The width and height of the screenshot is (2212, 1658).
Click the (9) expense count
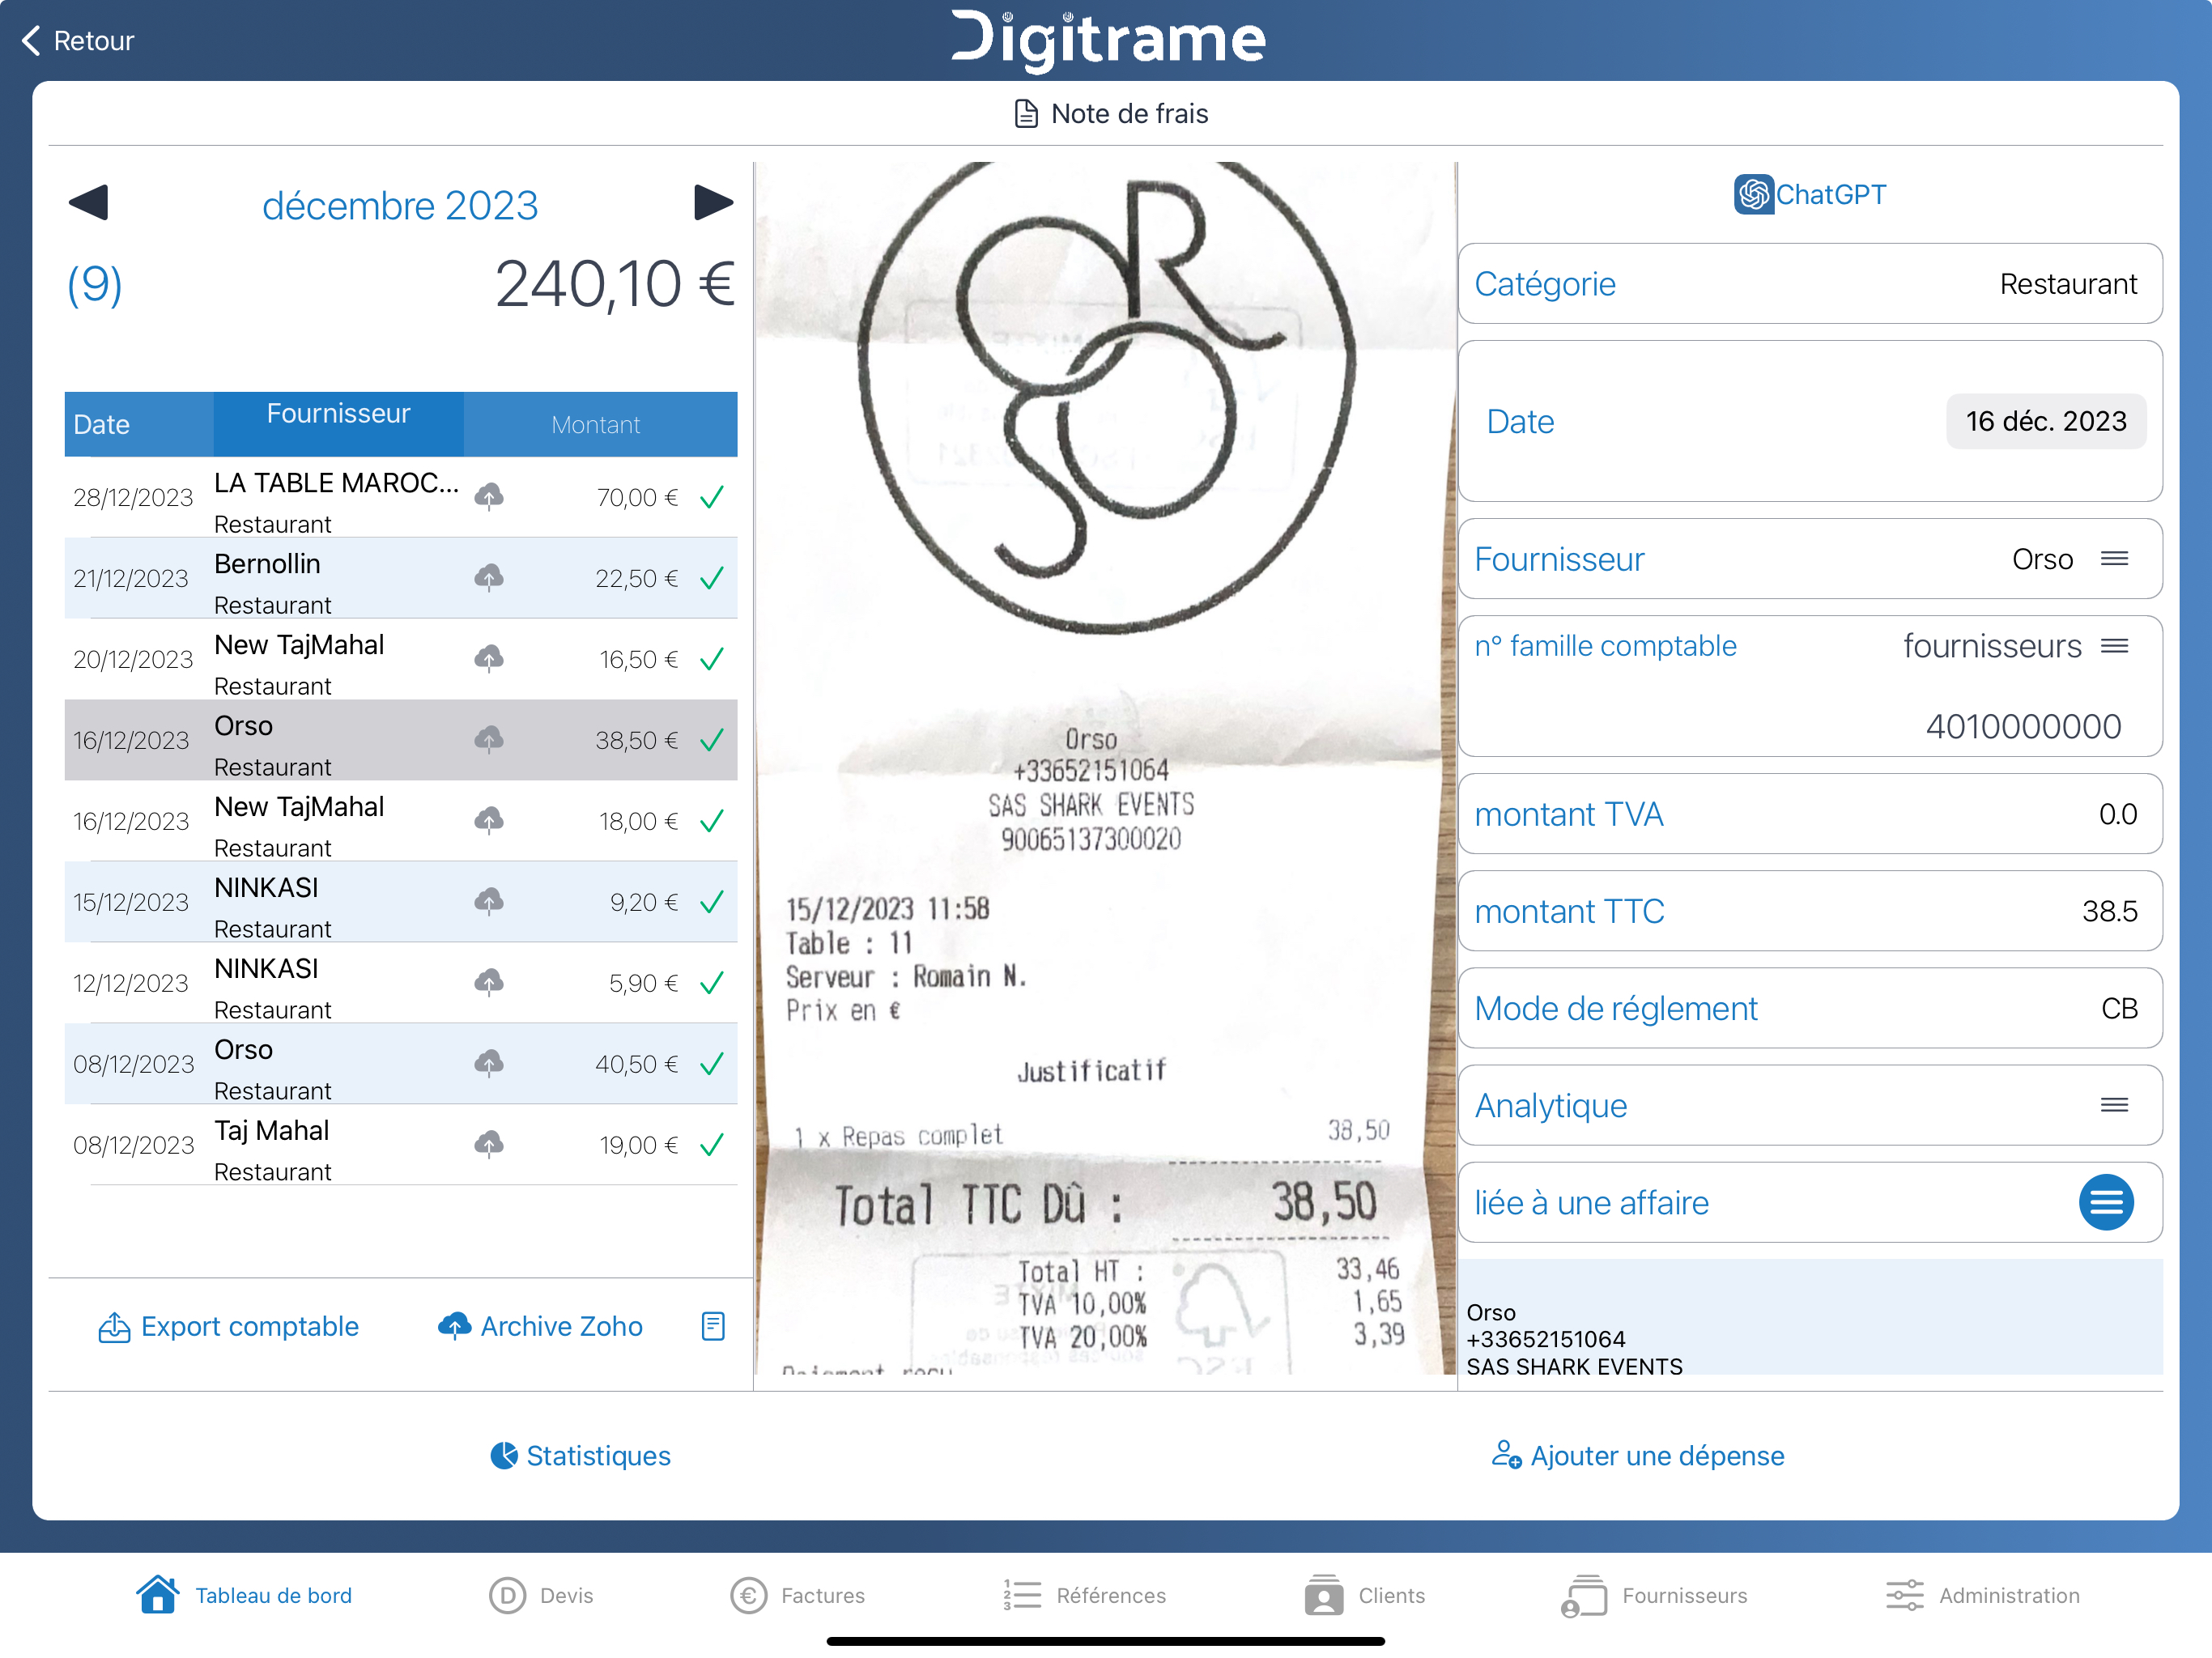tap(95, 285)
